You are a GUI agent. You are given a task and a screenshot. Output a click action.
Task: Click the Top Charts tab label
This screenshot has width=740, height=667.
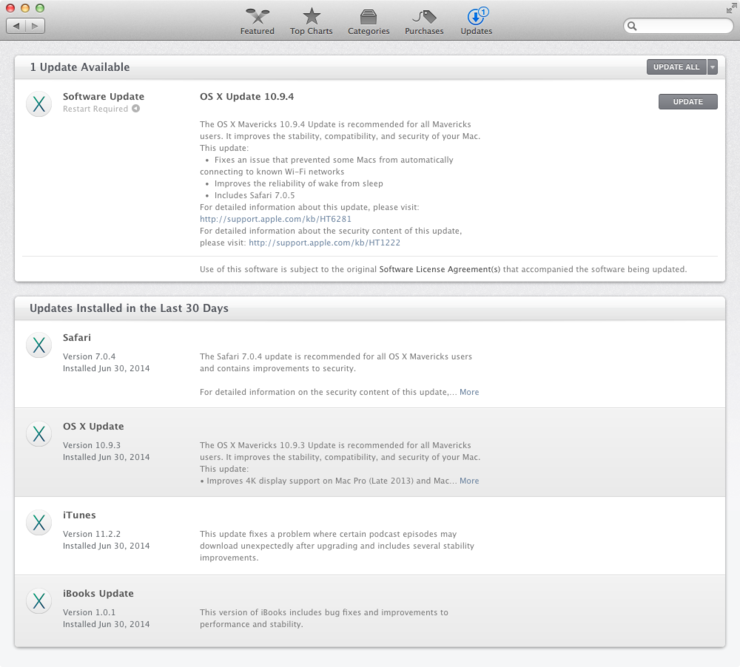point(311,31)
